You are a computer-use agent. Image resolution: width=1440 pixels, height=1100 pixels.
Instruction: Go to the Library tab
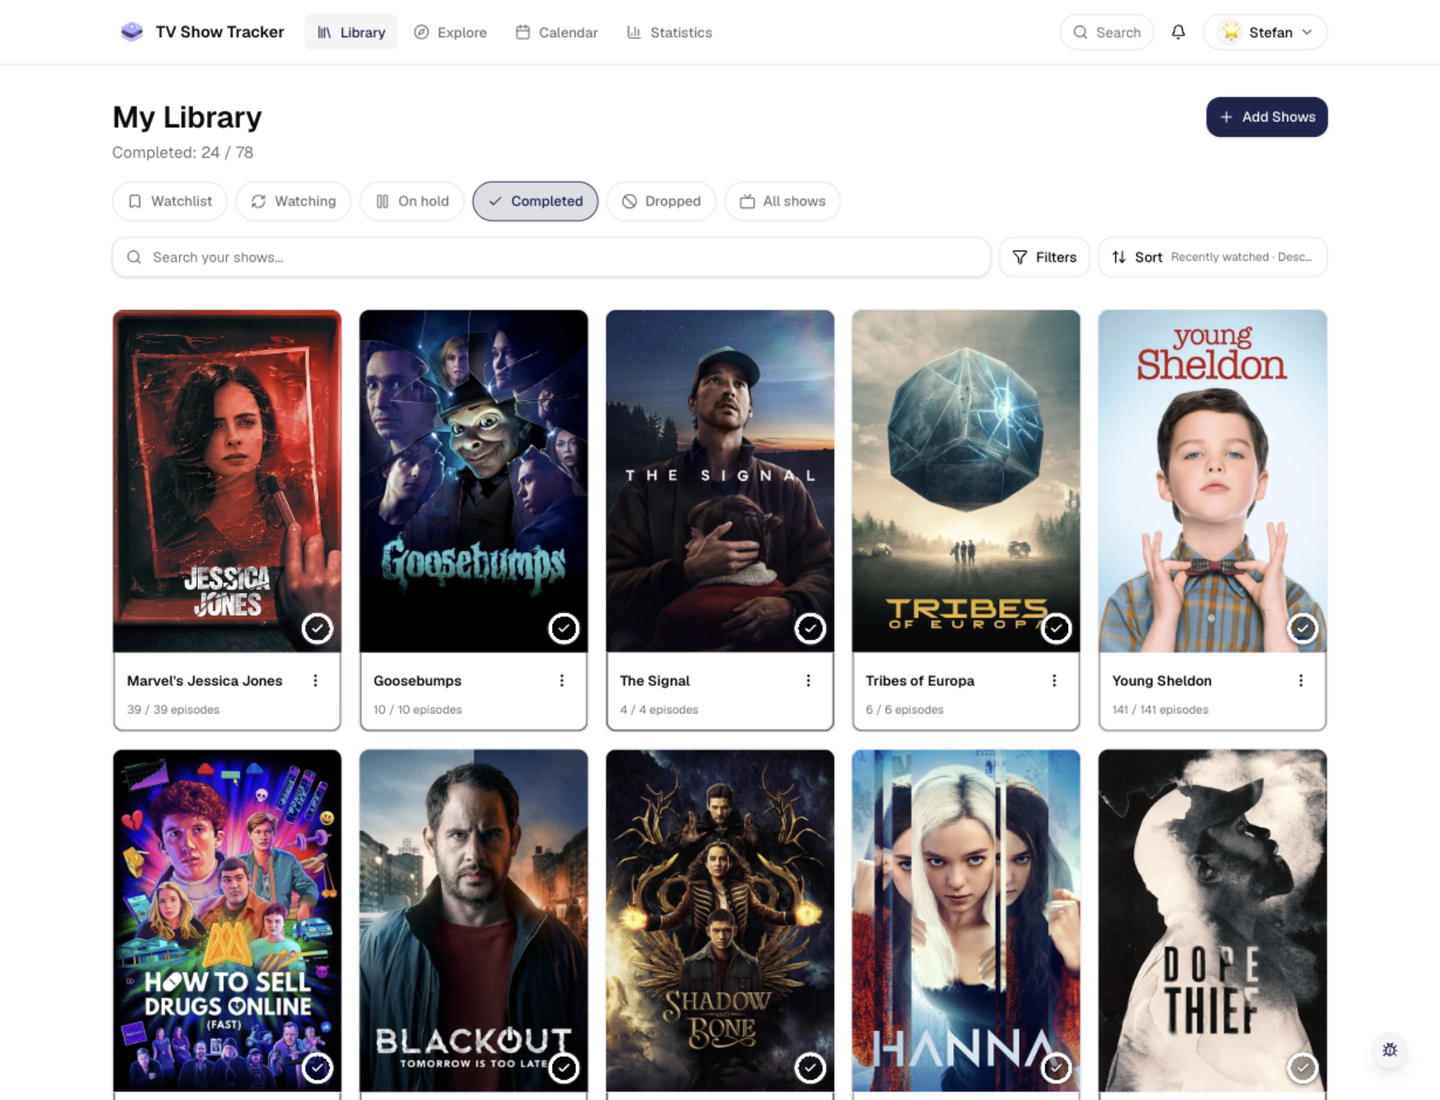(x=351, y=32)
